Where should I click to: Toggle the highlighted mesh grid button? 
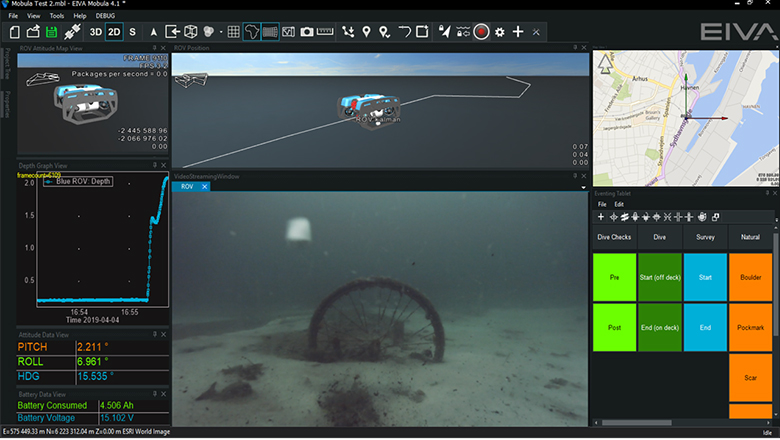click(x=270, y=32)
